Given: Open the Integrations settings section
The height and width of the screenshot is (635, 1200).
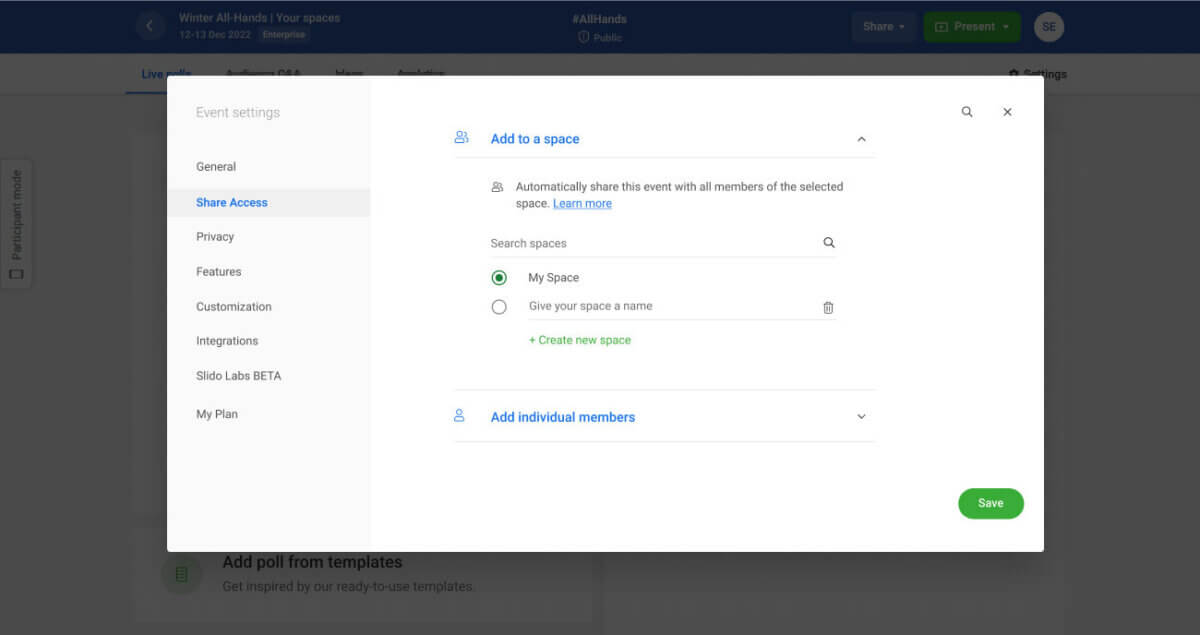Looking at the screenshot, I should 227,340.
